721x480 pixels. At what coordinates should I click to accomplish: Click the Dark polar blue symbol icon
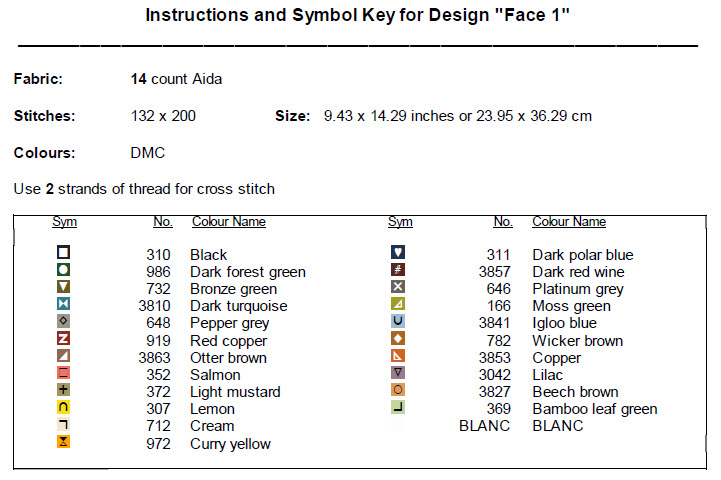tap(398, 254)
